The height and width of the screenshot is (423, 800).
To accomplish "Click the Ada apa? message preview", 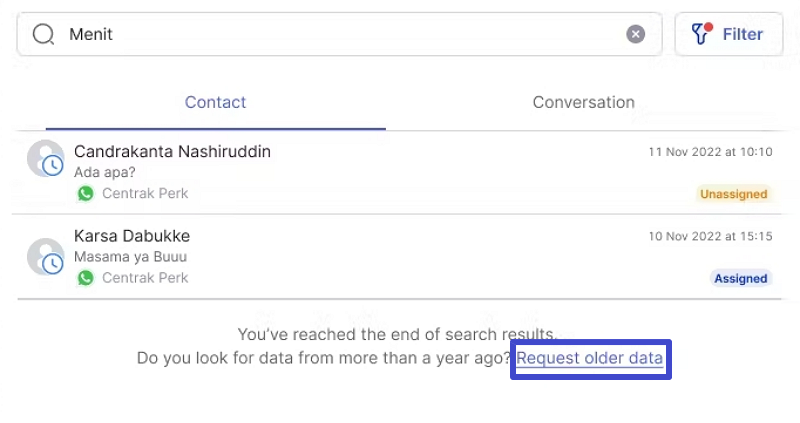I will (105, 172).
